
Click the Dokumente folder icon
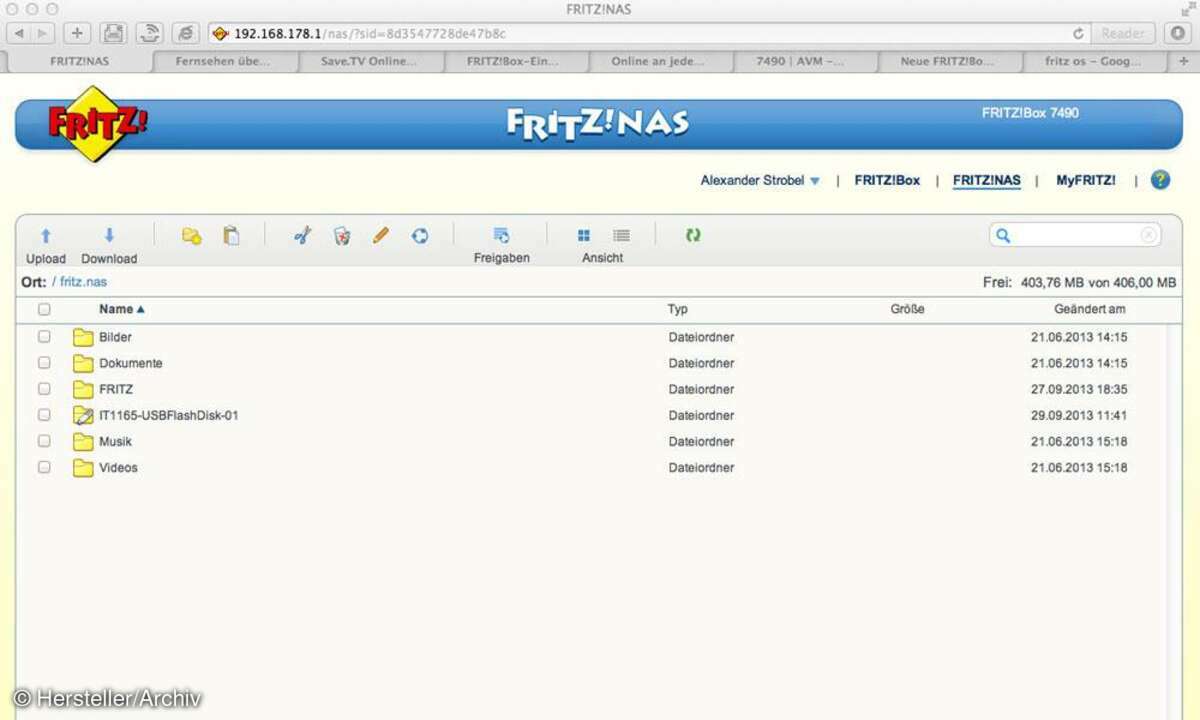83,364
